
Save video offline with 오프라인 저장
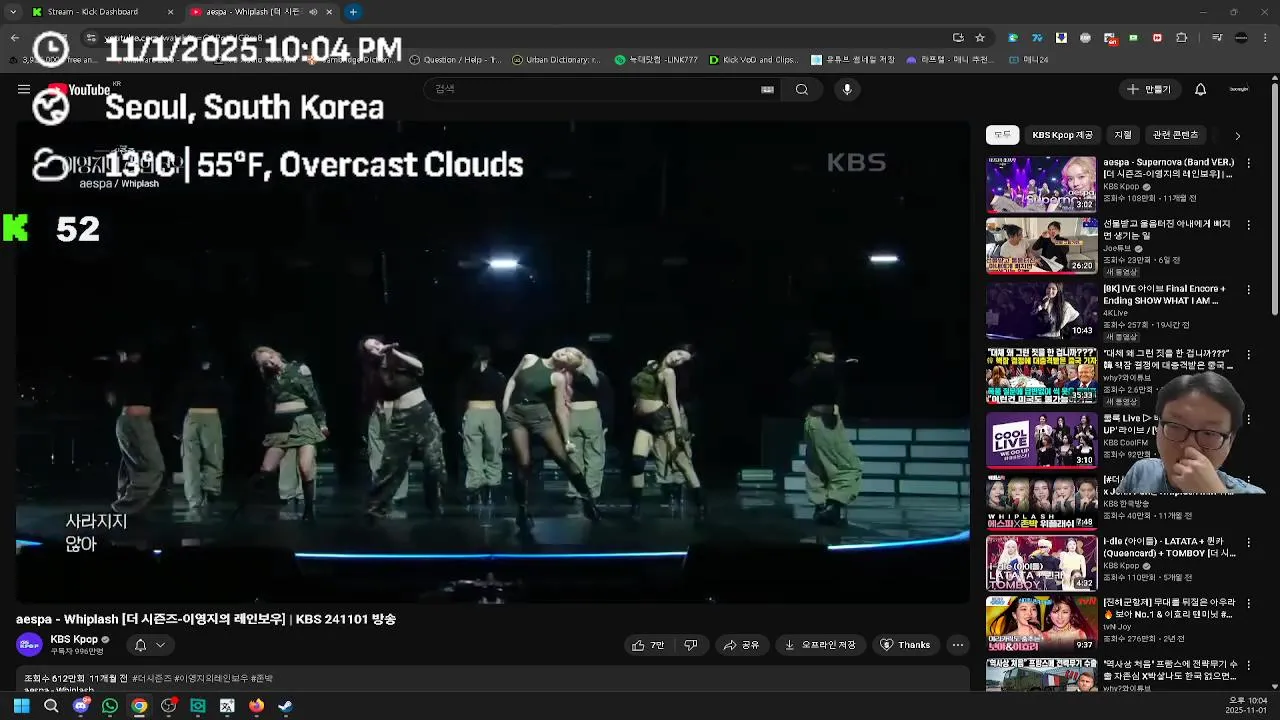pyautogui.click(x=820, y=645)
